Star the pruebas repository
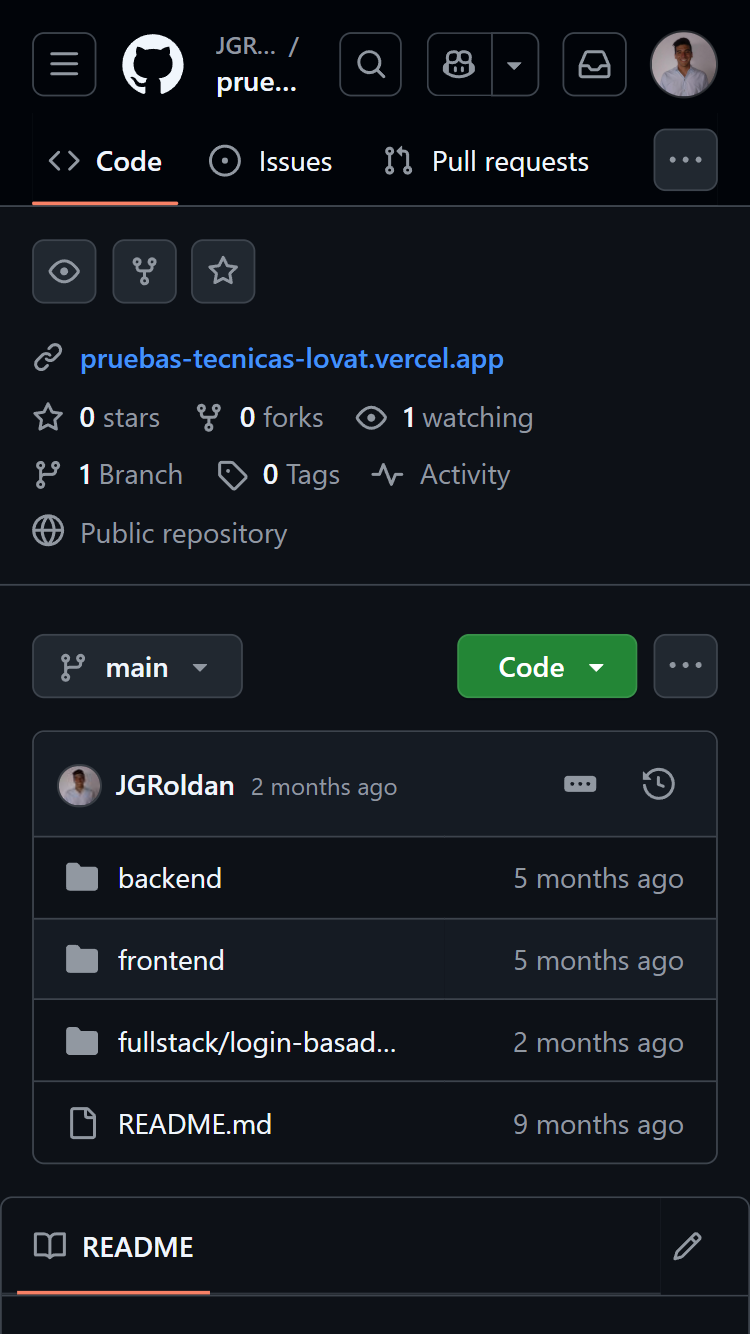 (222, 271)
